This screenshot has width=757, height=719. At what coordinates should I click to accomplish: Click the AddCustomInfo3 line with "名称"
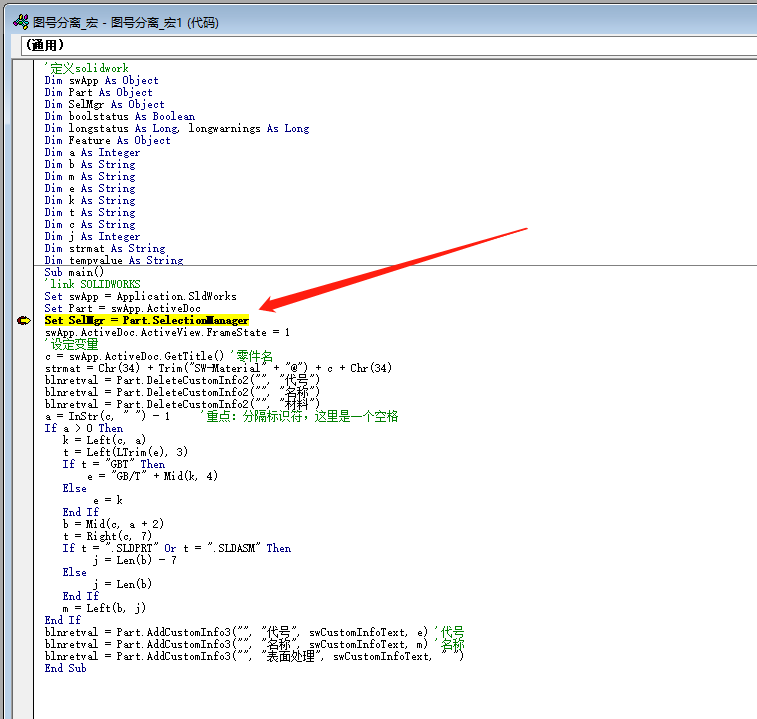pyautogui.click(x=236, y=644)
